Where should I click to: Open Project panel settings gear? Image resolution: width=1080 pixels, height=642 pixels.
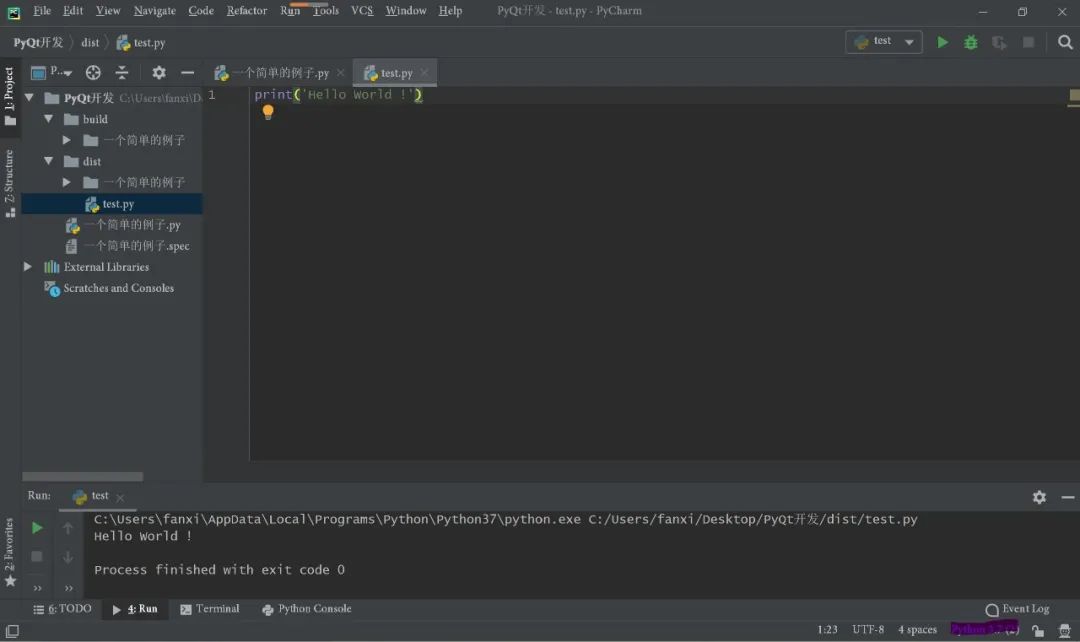coord(159,72)
